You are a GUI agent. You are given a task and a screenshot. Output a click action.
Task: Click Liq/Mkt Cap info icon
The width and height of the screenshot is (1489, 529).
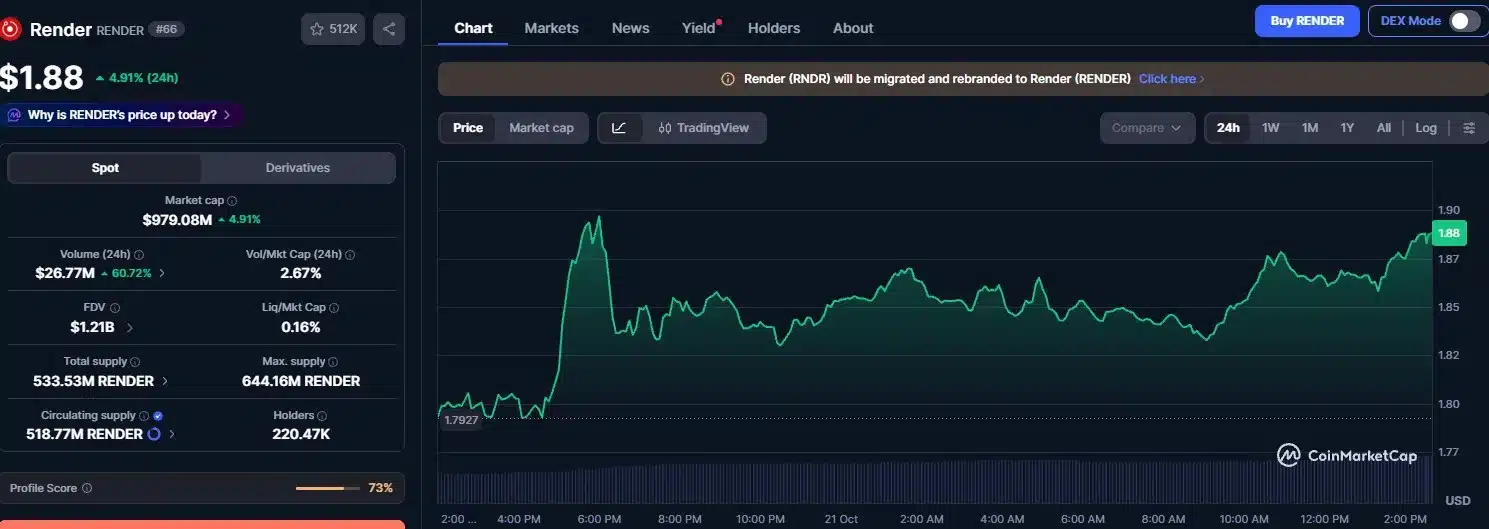[334, 308]
